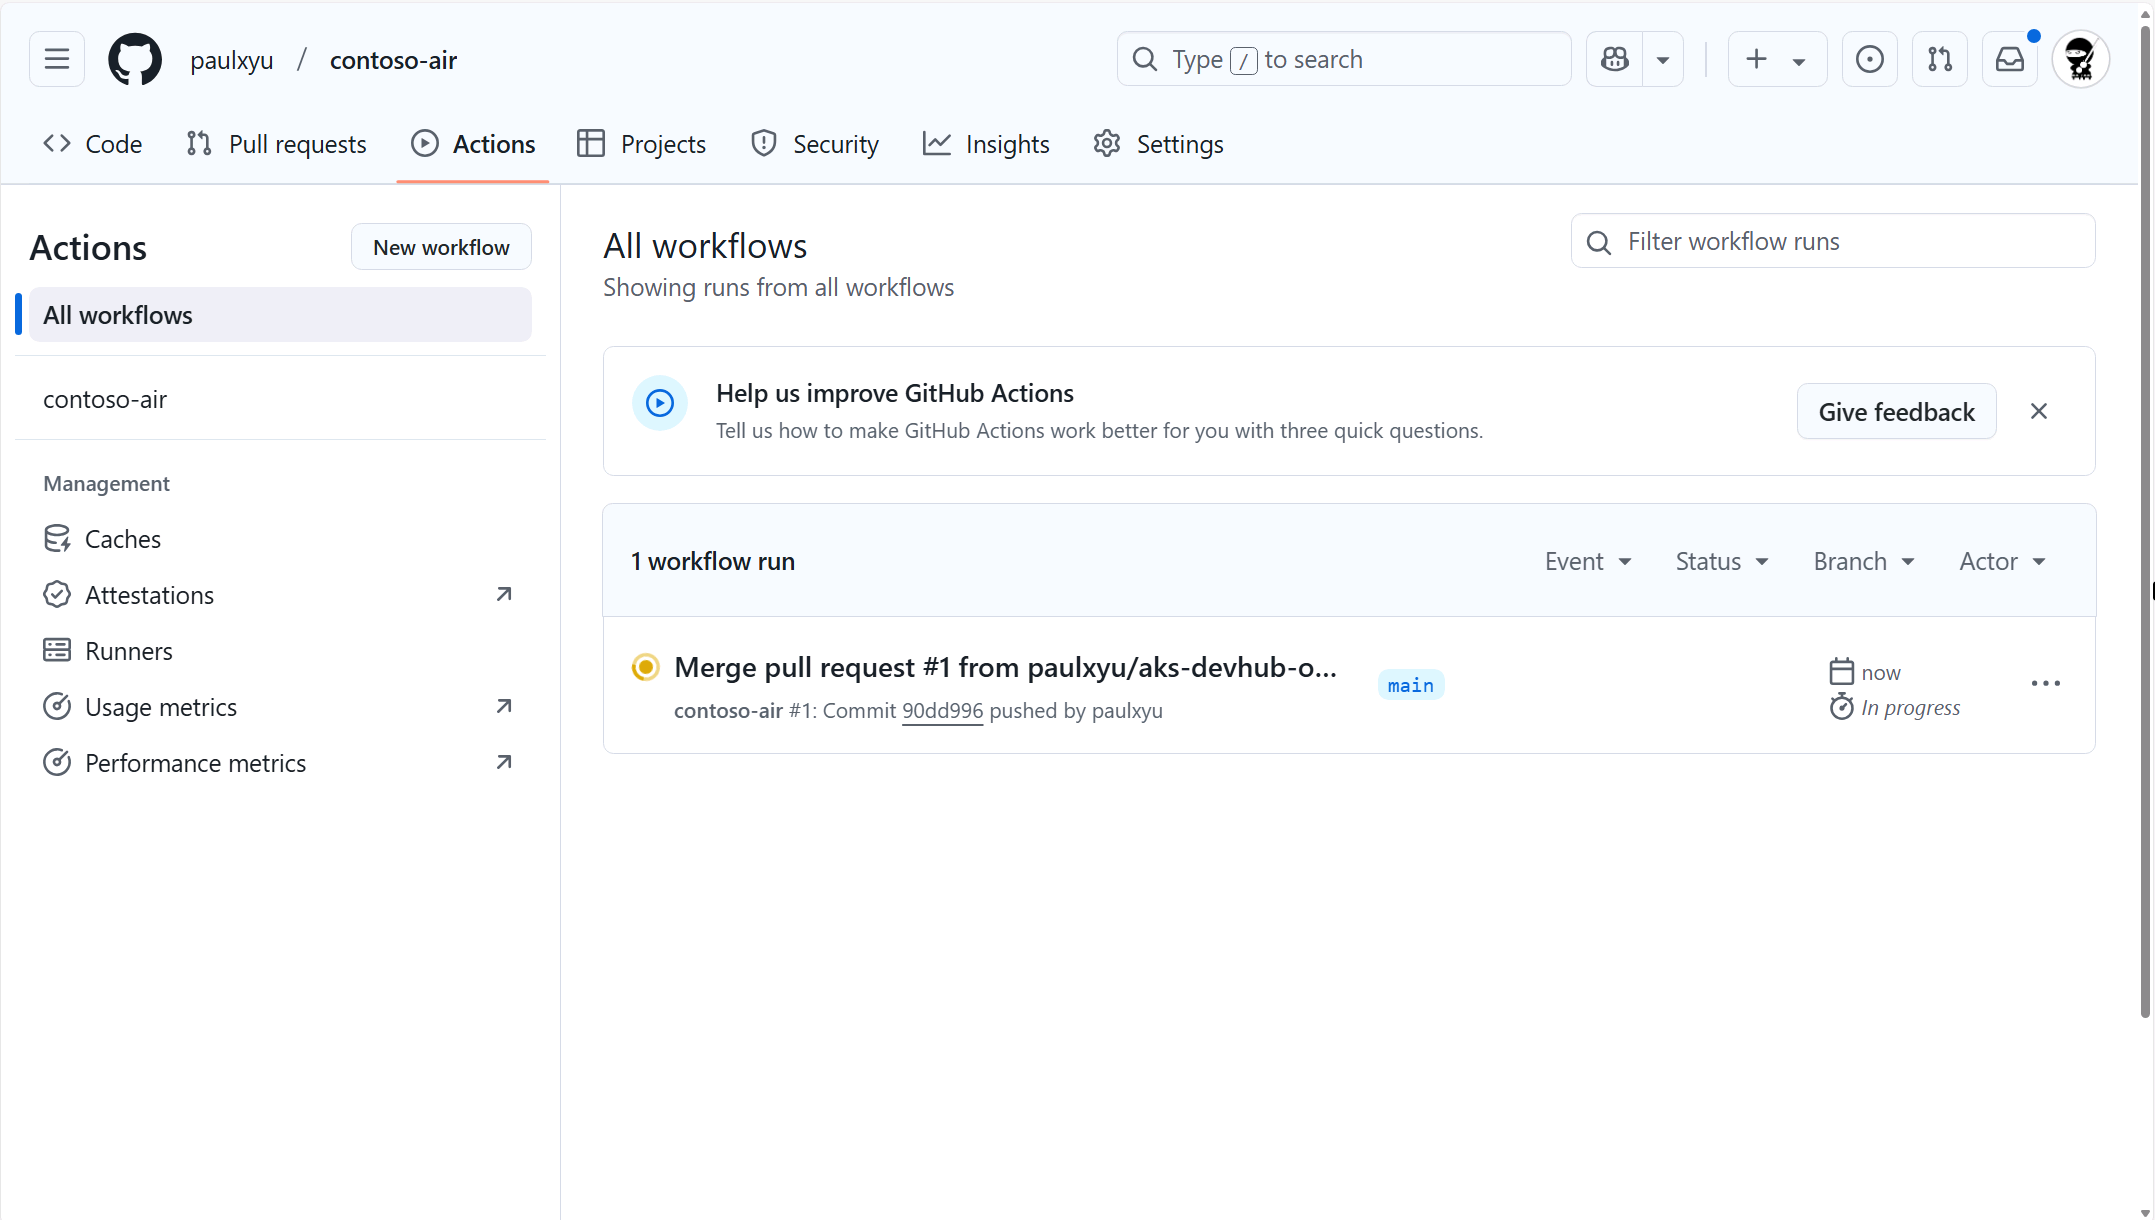Open the Insights tab
2155x1220 pixels.
(x=985, y=144)
